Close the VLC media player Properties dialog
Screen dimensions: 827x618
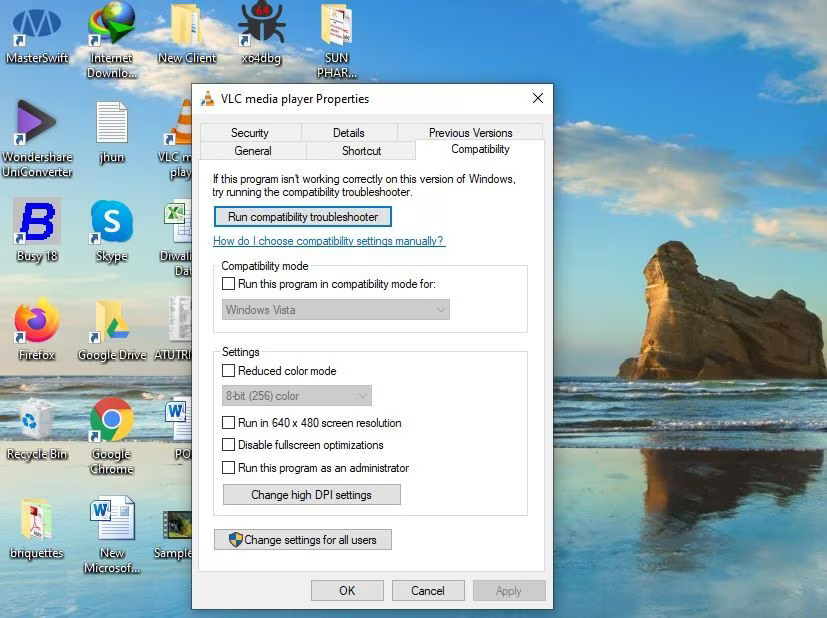click(537, 98)
